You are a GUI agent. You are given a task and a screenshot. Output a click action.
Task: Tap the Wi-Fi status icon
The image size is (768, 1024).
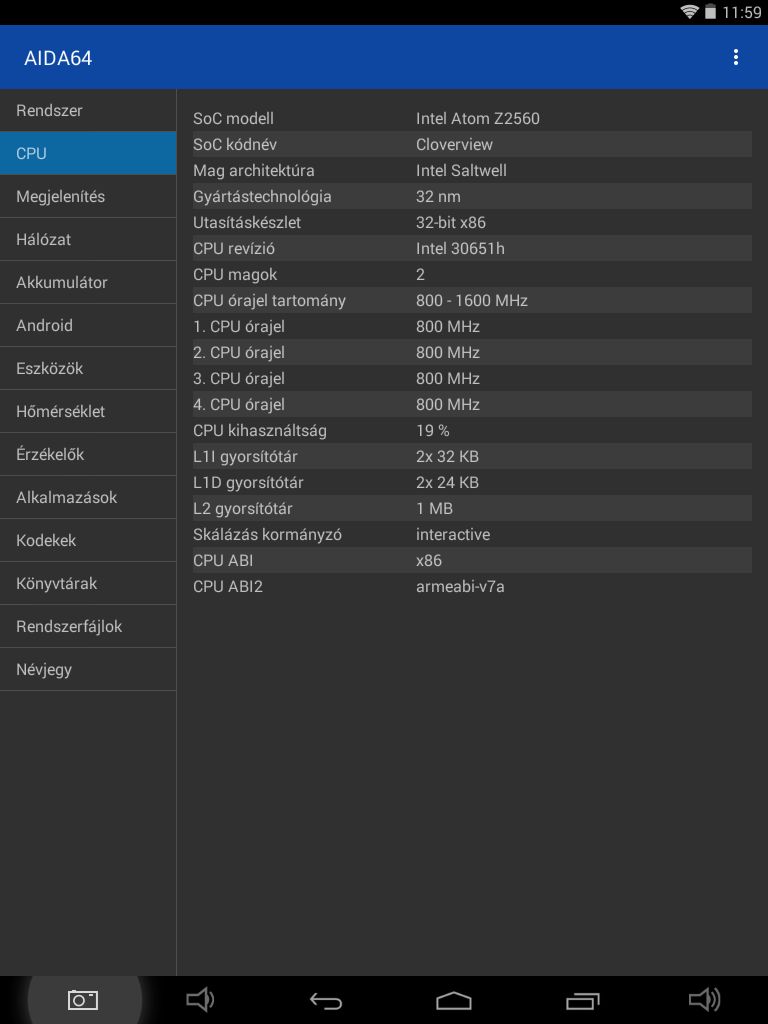689,12
